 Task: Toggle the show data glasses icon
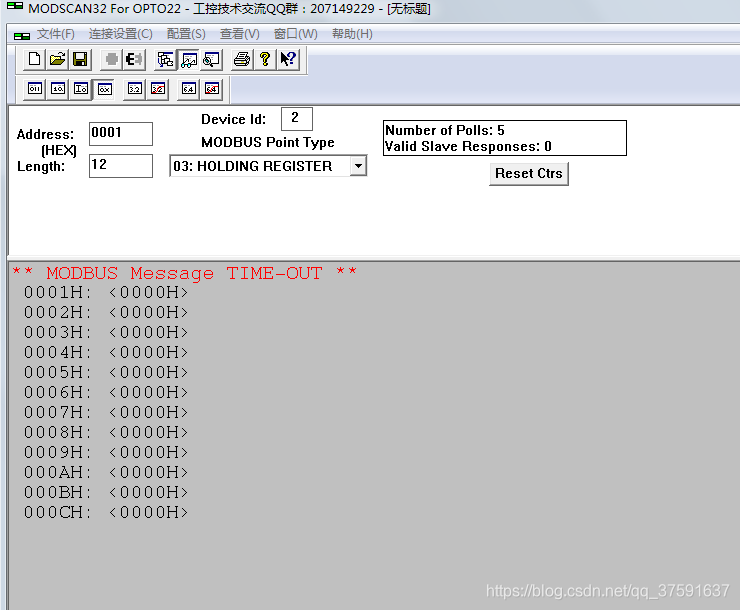(x=189, y=59)
